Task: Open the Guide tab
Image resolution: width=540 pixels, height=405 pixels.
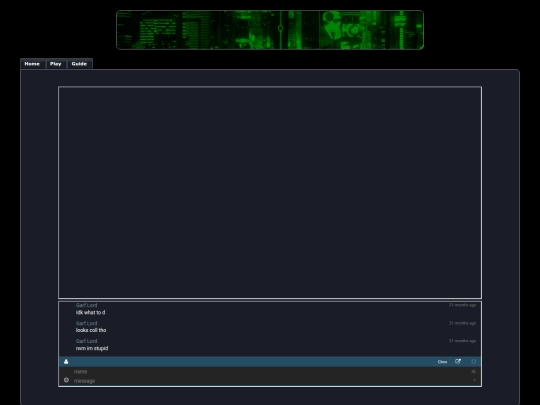Action: [x=79, y=64]
